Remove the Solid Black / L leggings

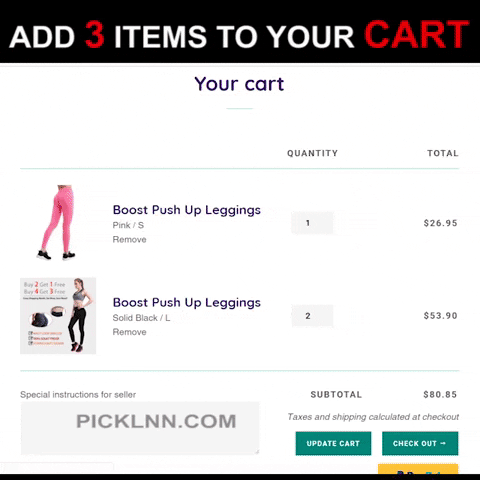pos(129,332)
